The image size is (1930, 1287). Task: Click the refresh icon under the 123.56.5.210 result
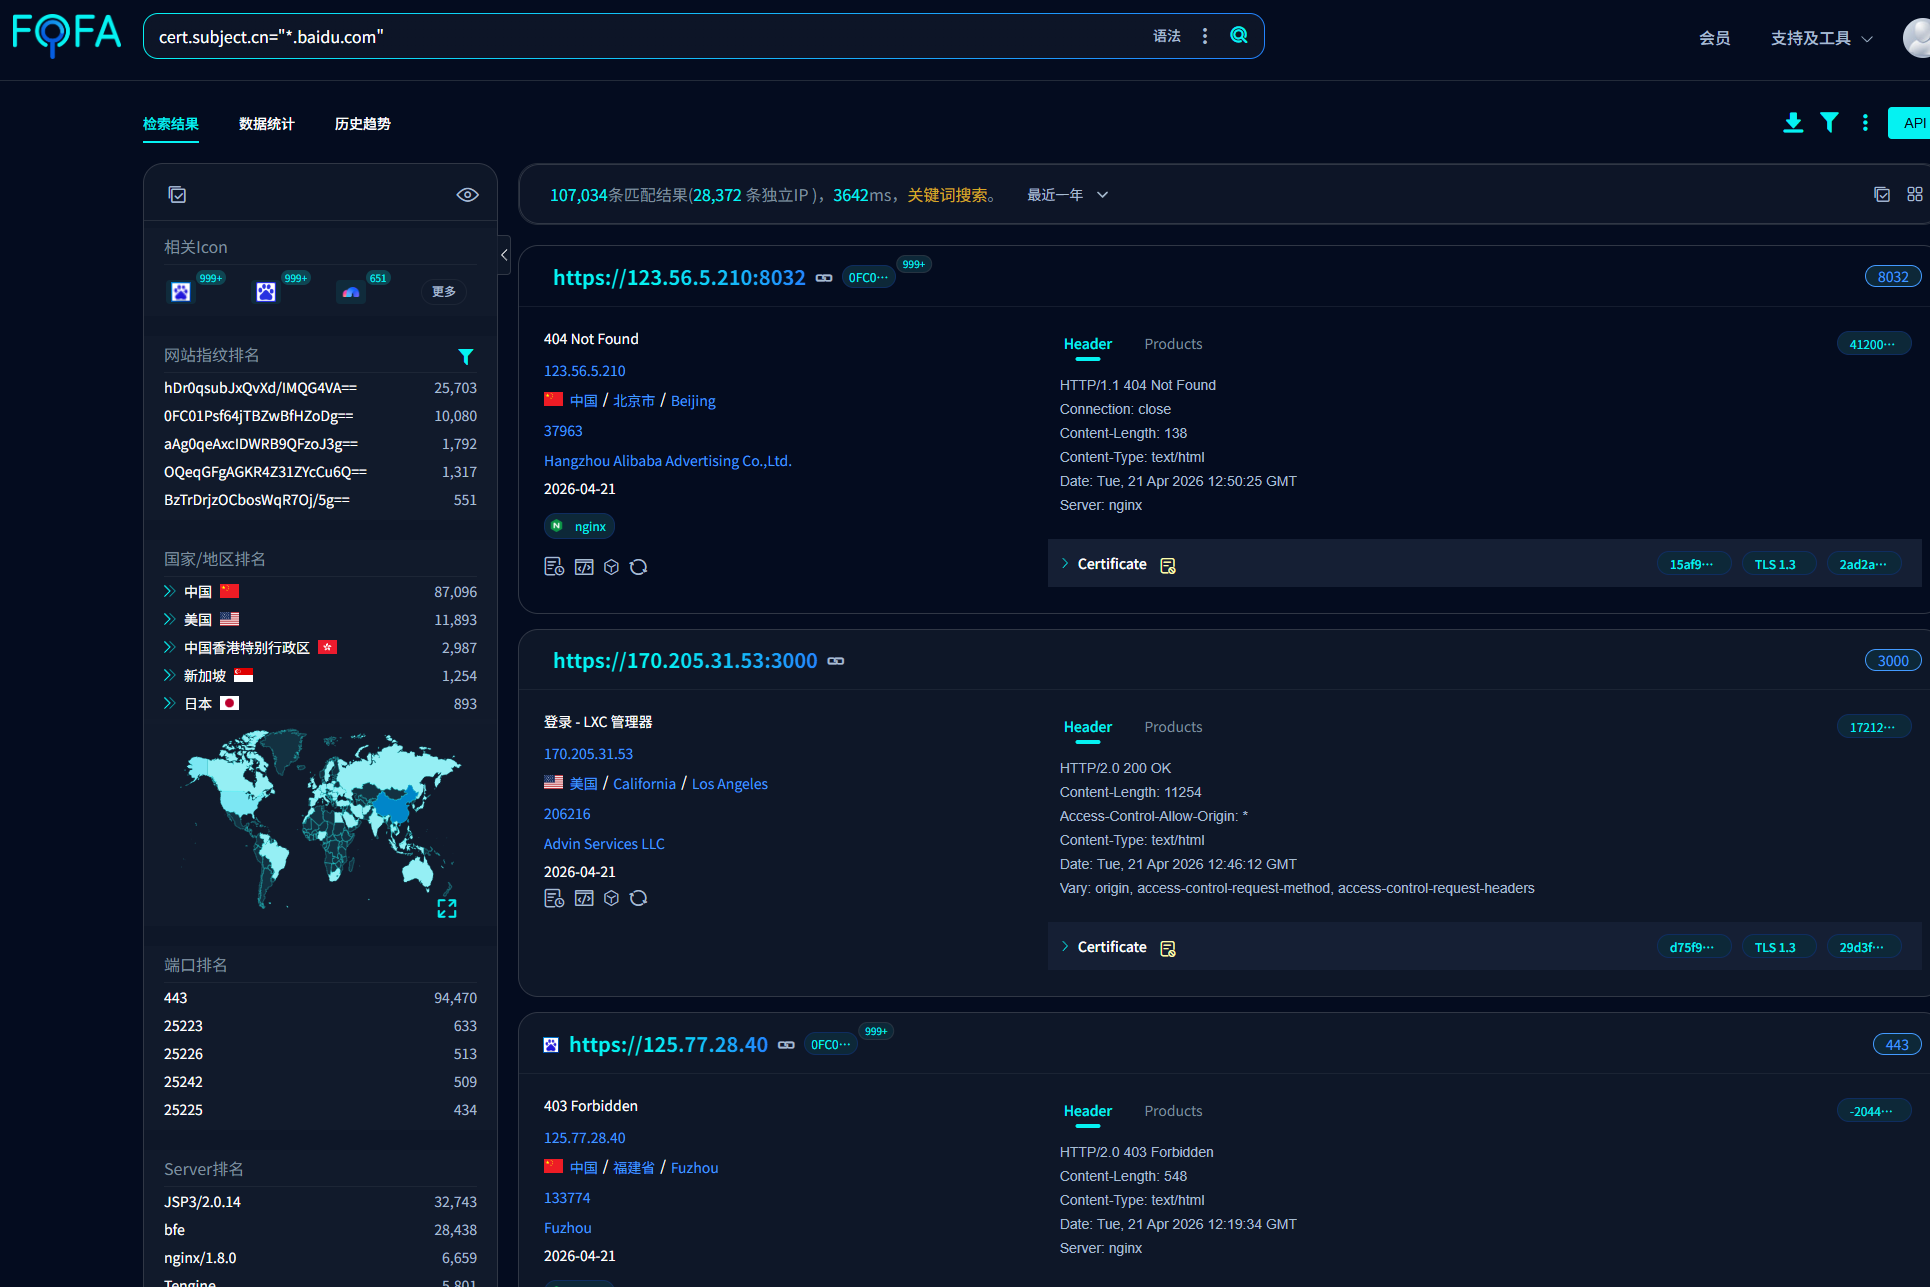[x=639, y=567]
